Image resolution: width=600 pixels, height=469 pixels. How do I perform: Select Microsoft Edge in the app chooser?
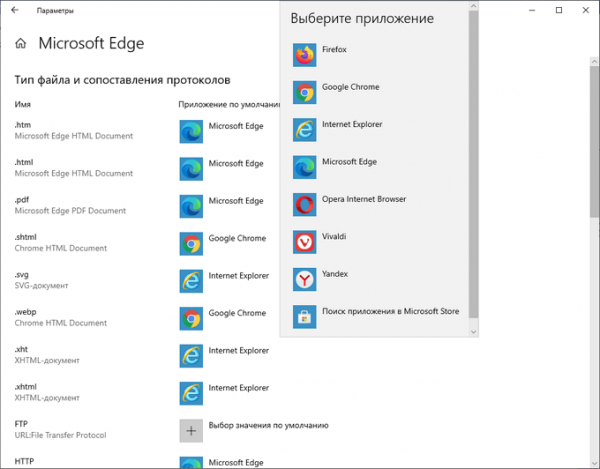(376, 167)
